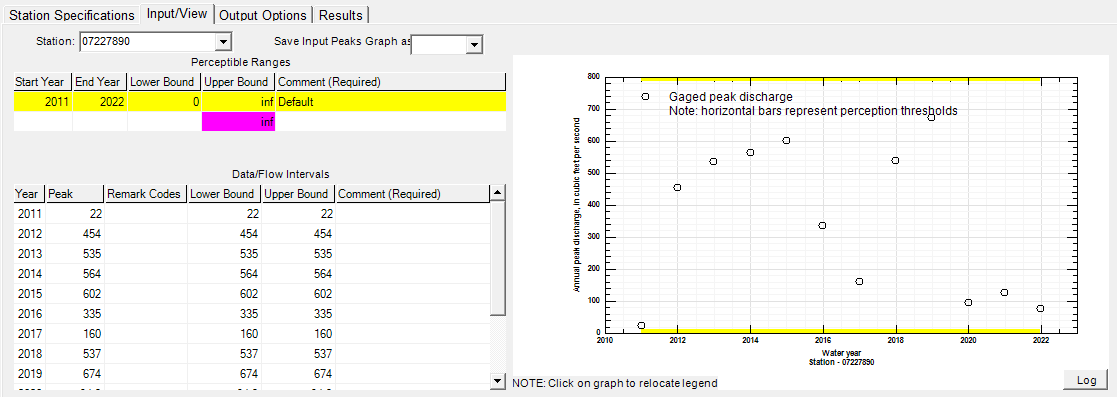This screenshot has width=1117, height=397.
Task: Click the 2019 data point on graph
Action: click(931, 117)
